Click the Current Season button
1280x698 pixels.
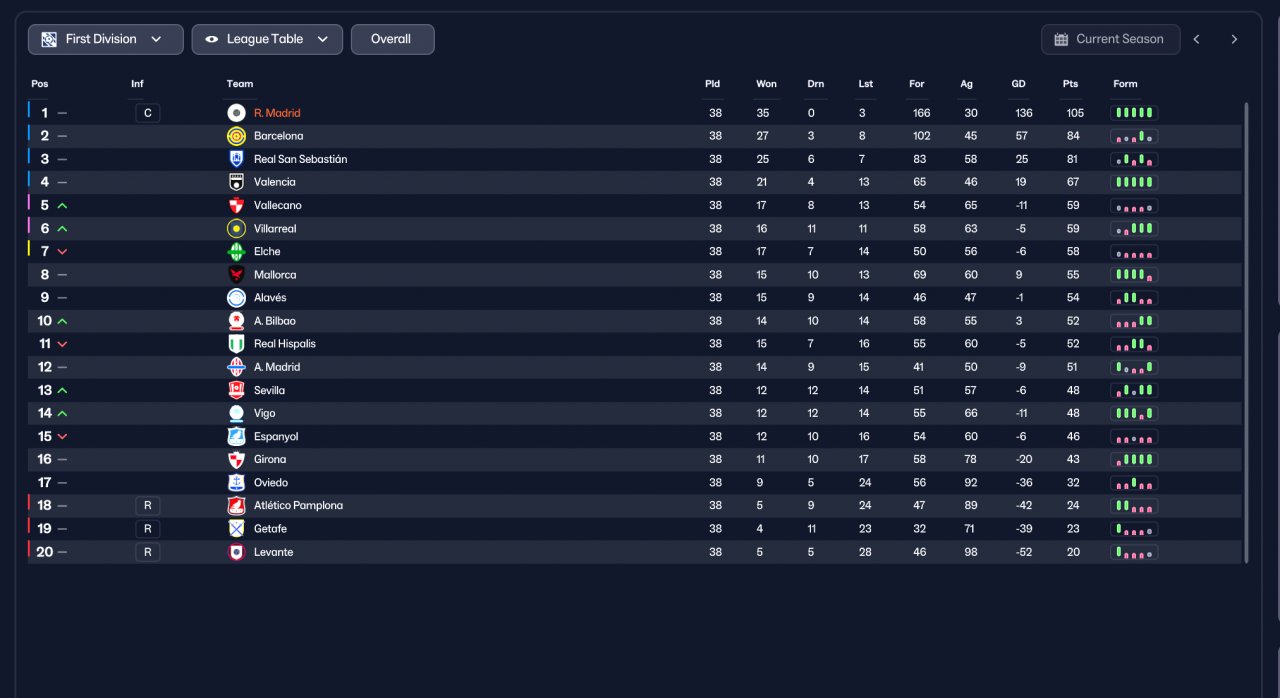tap(1110, 39)
